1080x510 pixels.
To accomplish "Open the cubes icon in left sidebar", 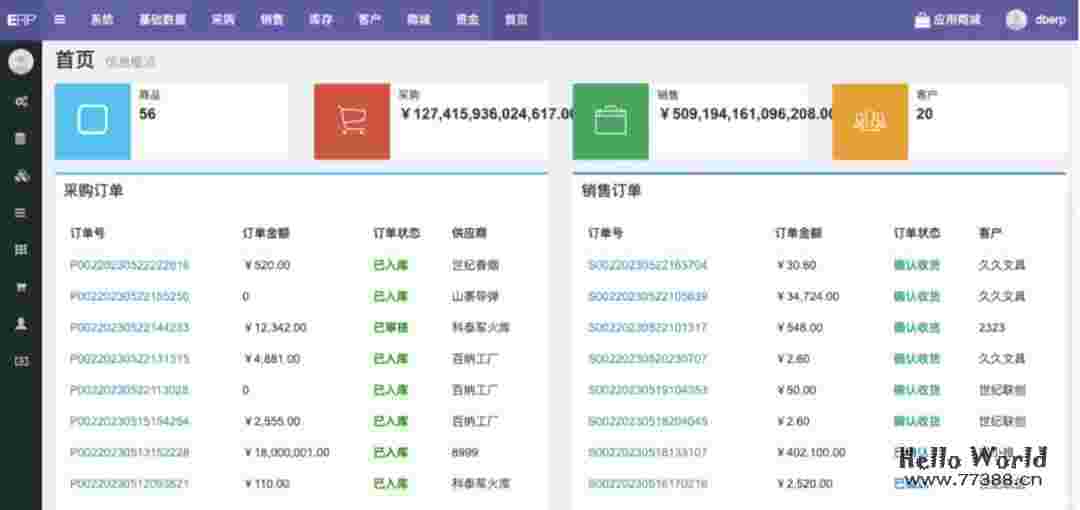I will pos(21,176).
